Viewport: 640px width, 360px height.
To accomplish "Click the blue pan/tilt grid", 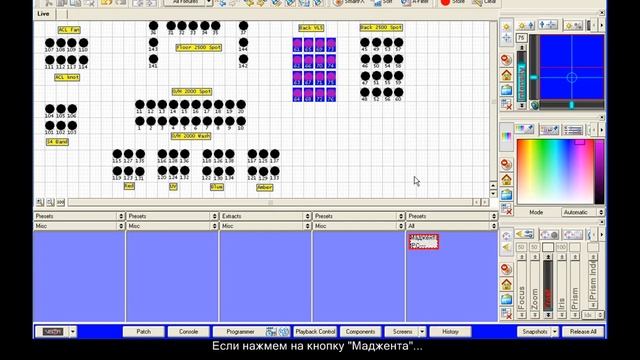I will coord(572,67).
